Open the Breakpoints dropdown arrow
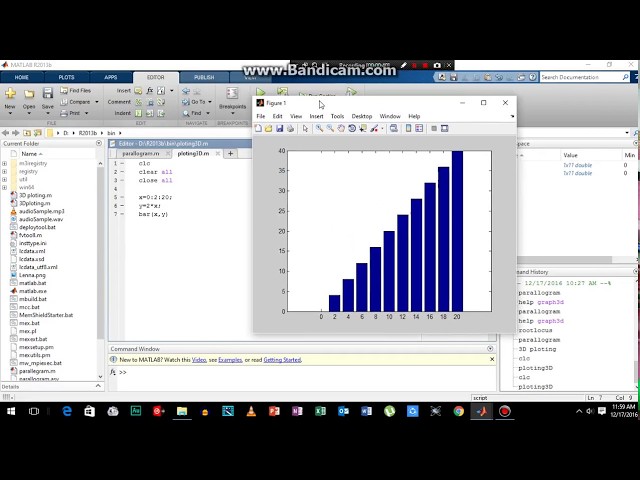This screenshot has height=480, width=640. 232,113
